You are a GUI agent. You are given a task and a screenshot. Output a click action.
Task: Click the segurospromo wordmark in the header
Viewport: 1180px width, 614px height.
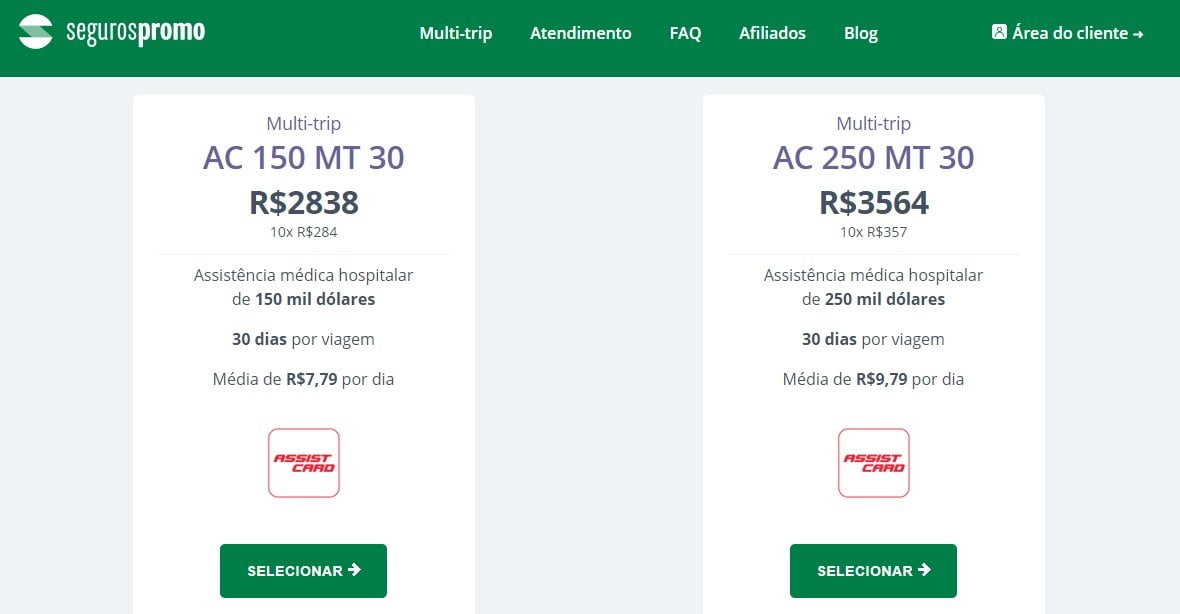click(x=135, y=32)
